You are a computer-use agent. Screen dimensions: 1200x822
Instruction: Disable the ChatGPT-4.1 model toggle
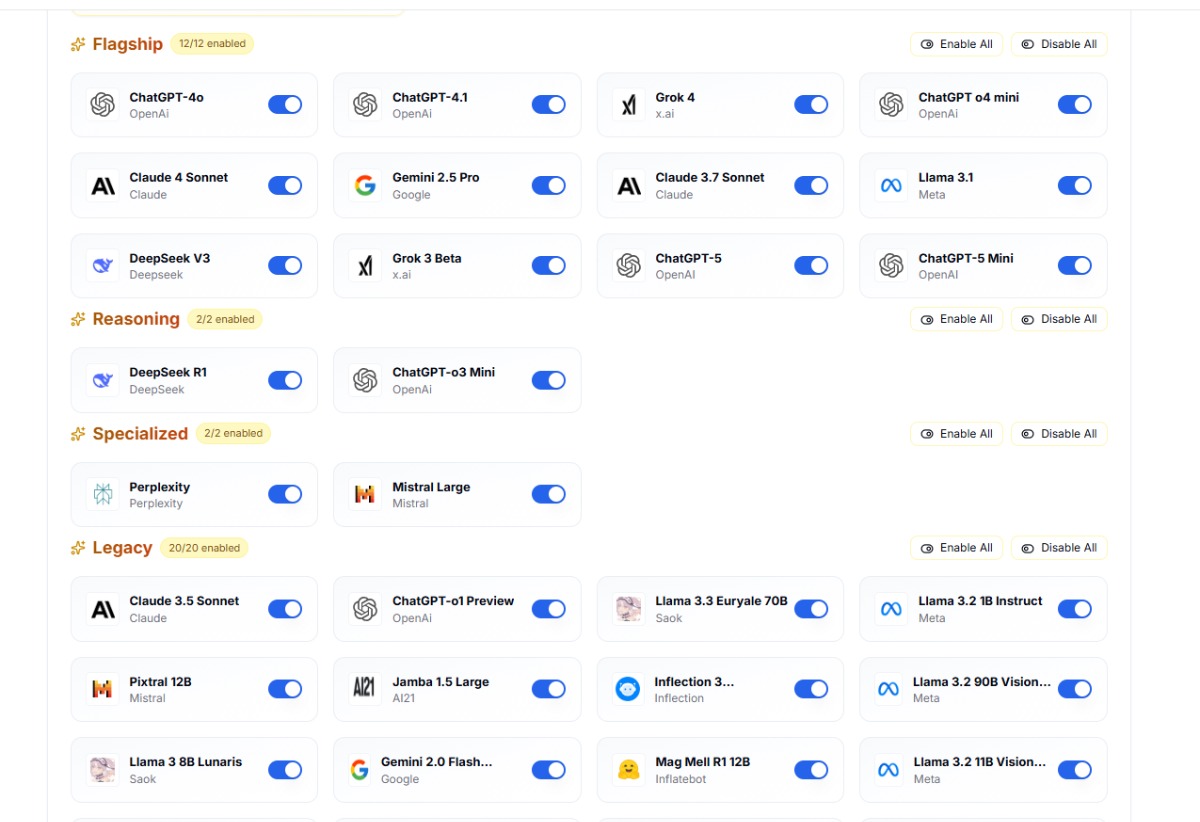tap(548, 105)
